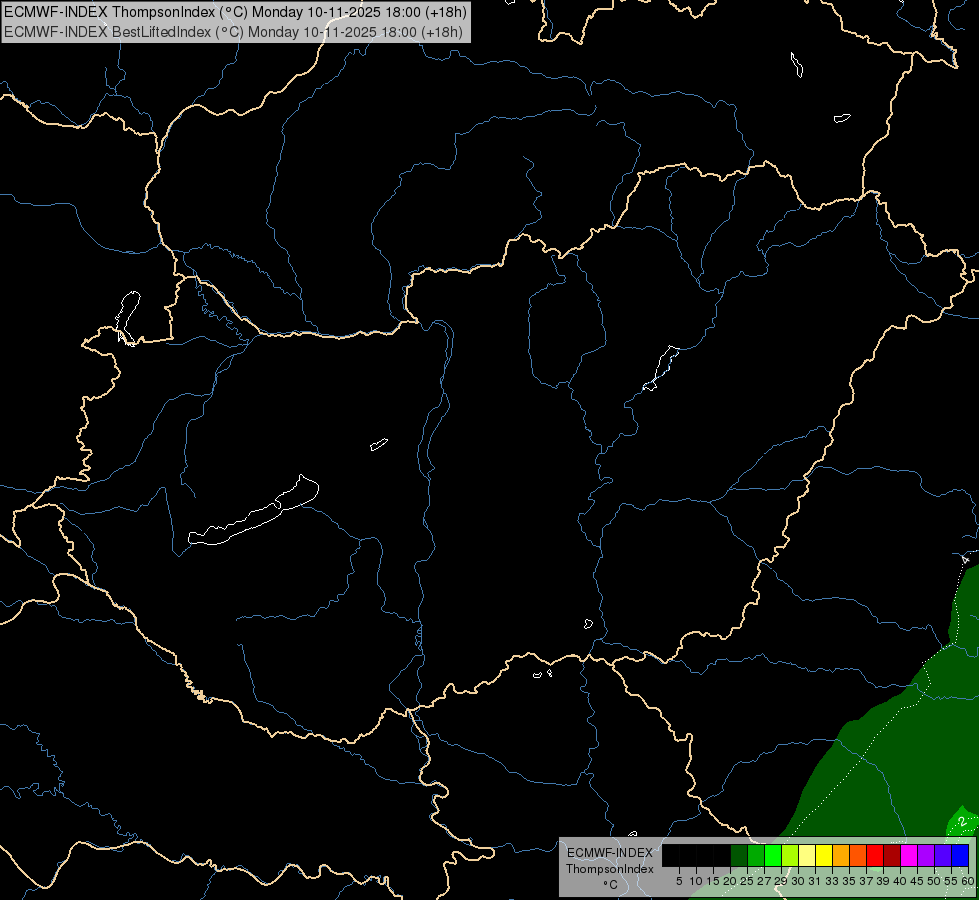Click the dark red 39-40 legend swatch
The image size is (979, 900).
click(892, 855)
